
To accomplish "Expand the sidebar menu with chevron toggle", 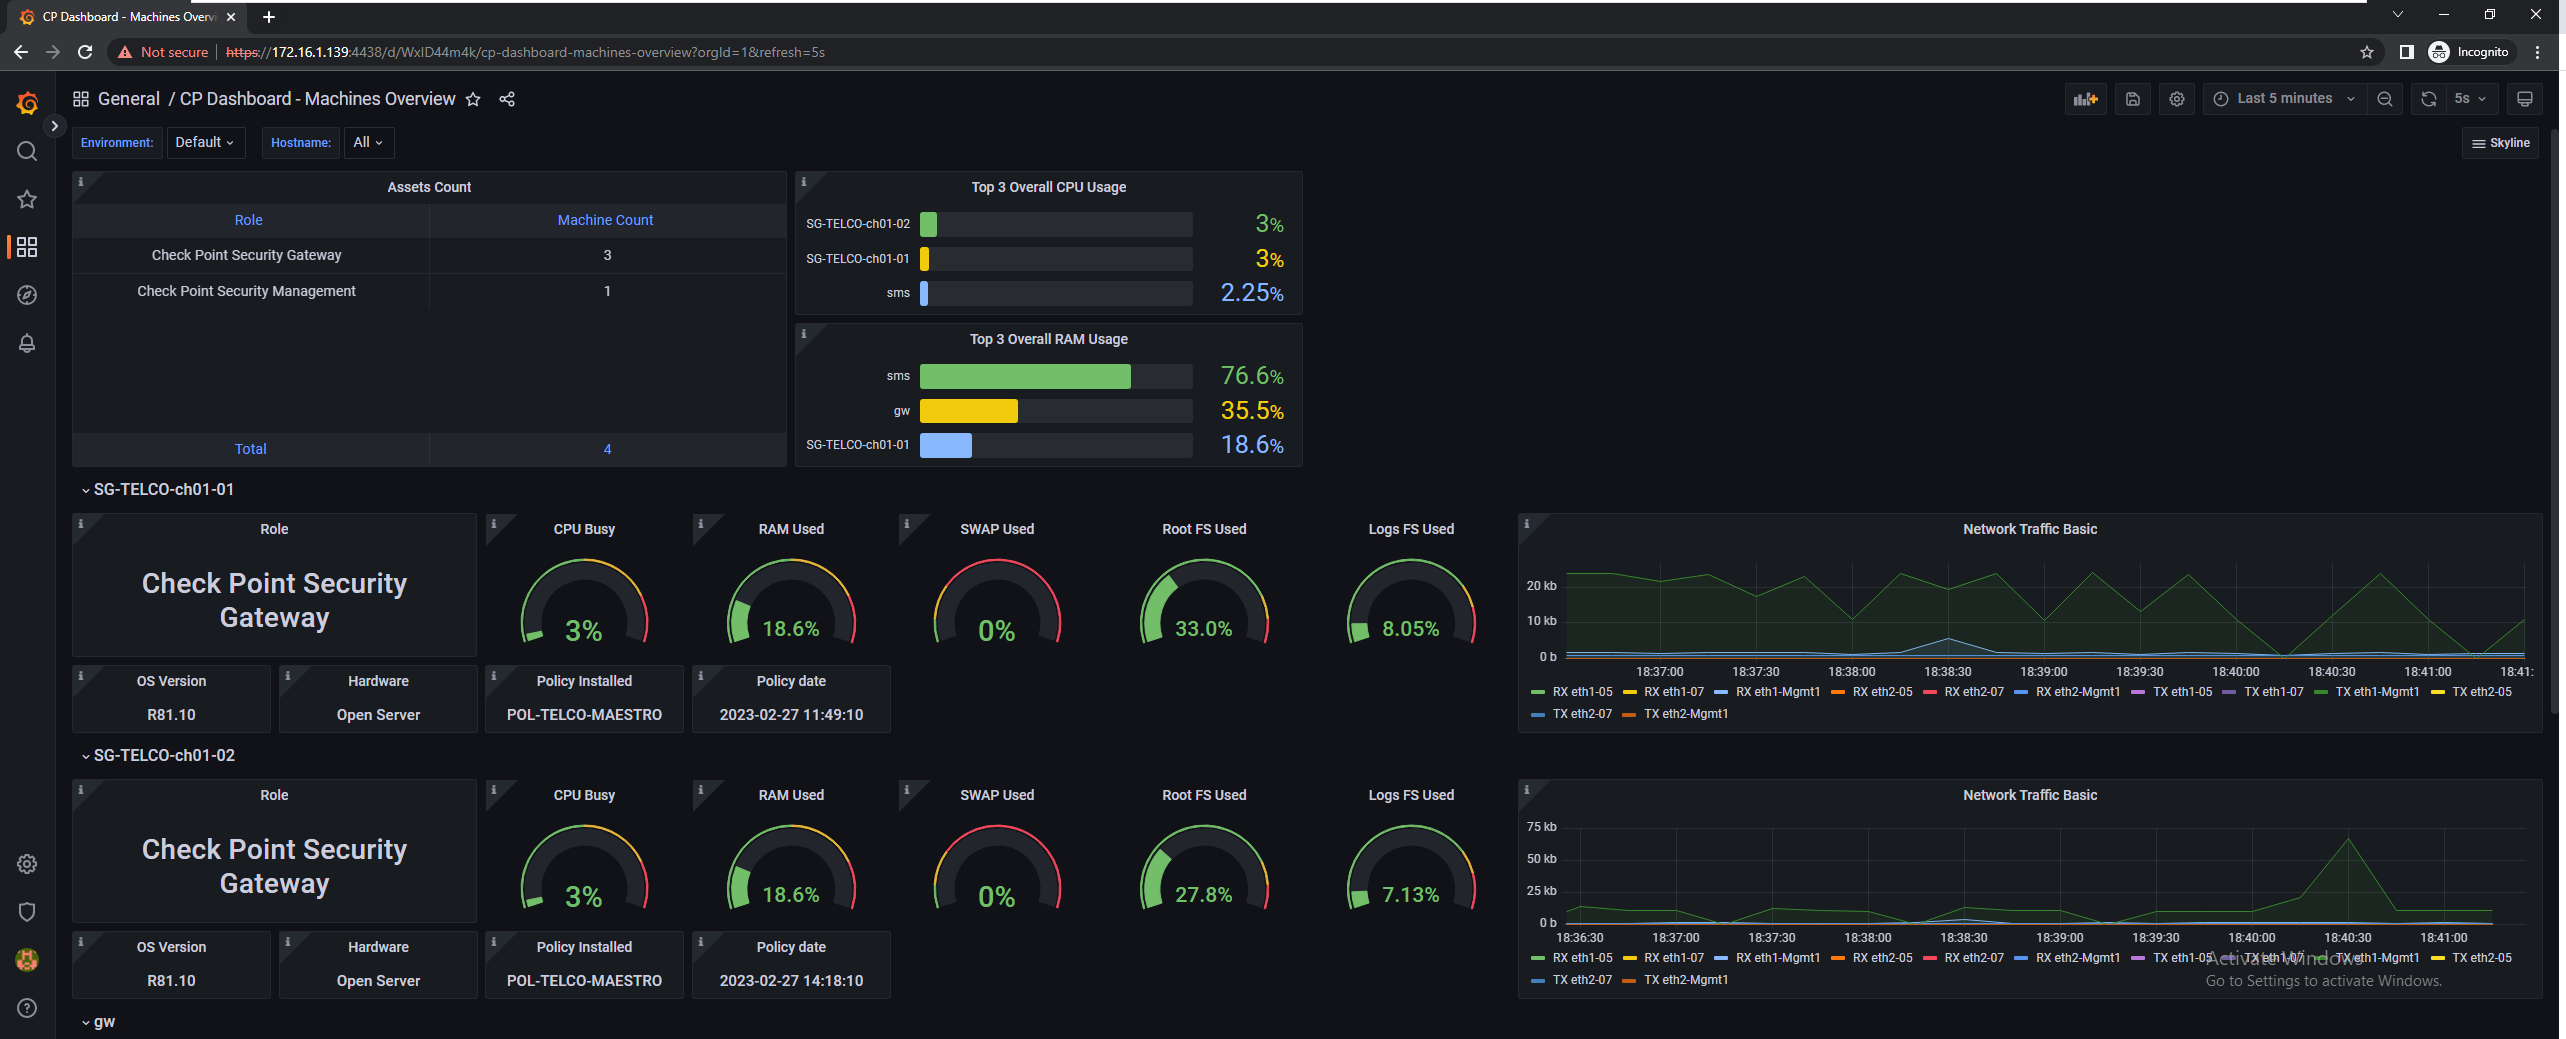I will [54, 126].
